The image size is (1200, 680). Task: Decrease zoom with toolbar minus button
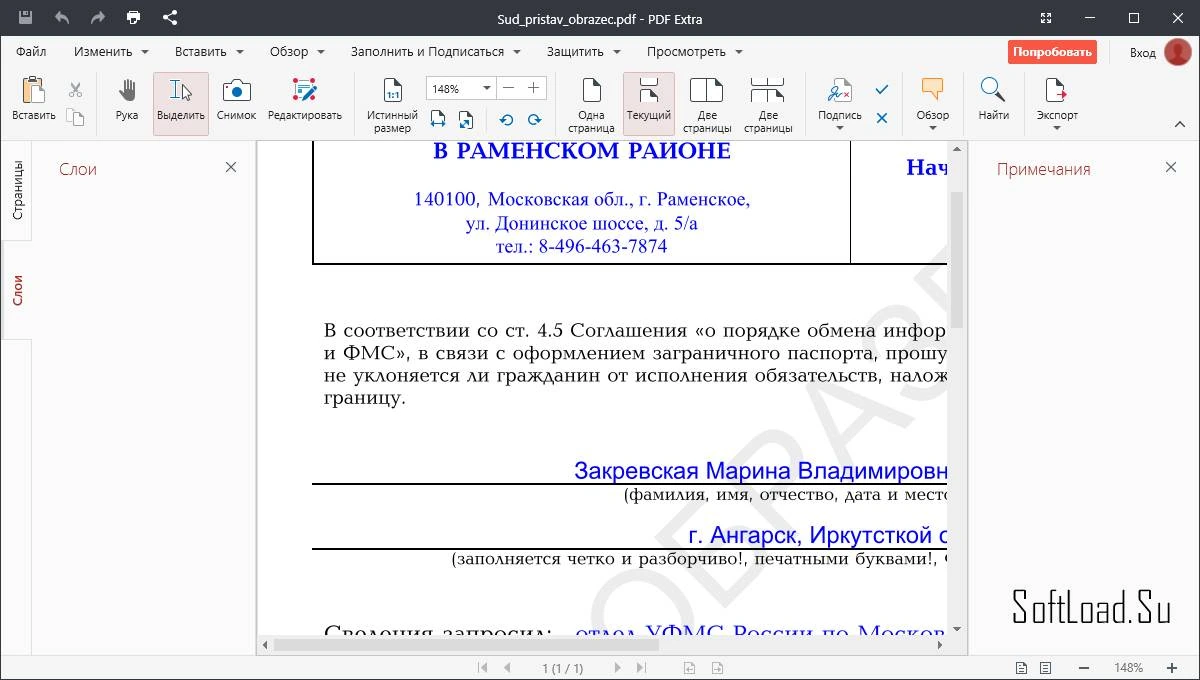point(509,88)
